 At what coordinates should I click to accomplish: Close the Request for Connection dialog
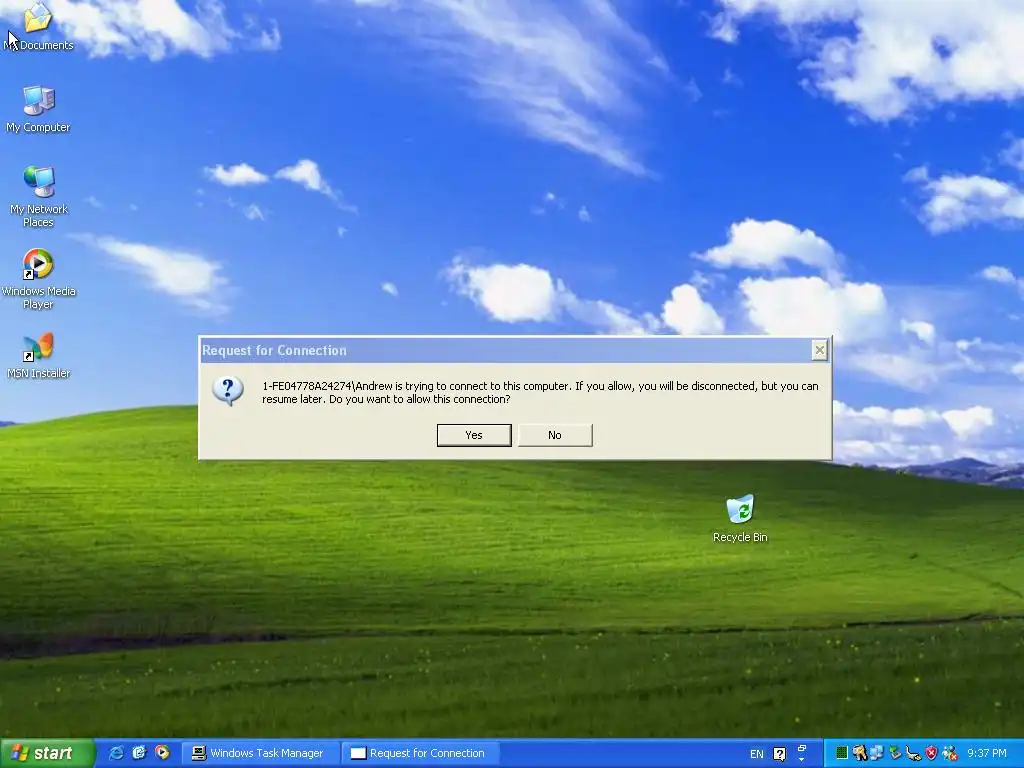(820, 351)
